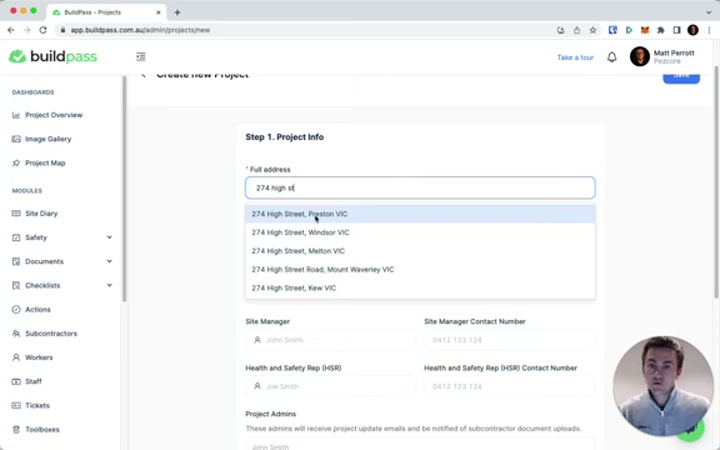Viewport: 720px width, 450px height.
Task: Click the Site Manager name field
Action: point(331,340)
